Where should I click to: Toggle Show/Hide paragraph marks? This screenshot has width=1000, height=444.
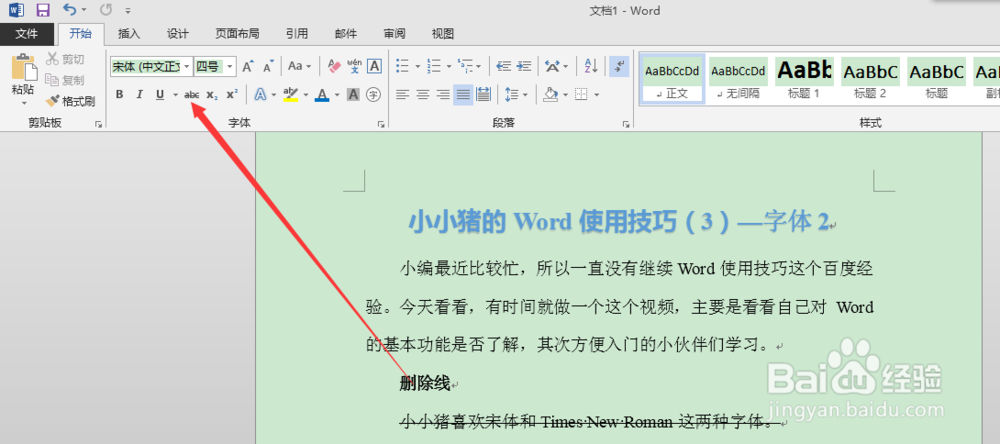pyautogui.click(x=619, y=66)
